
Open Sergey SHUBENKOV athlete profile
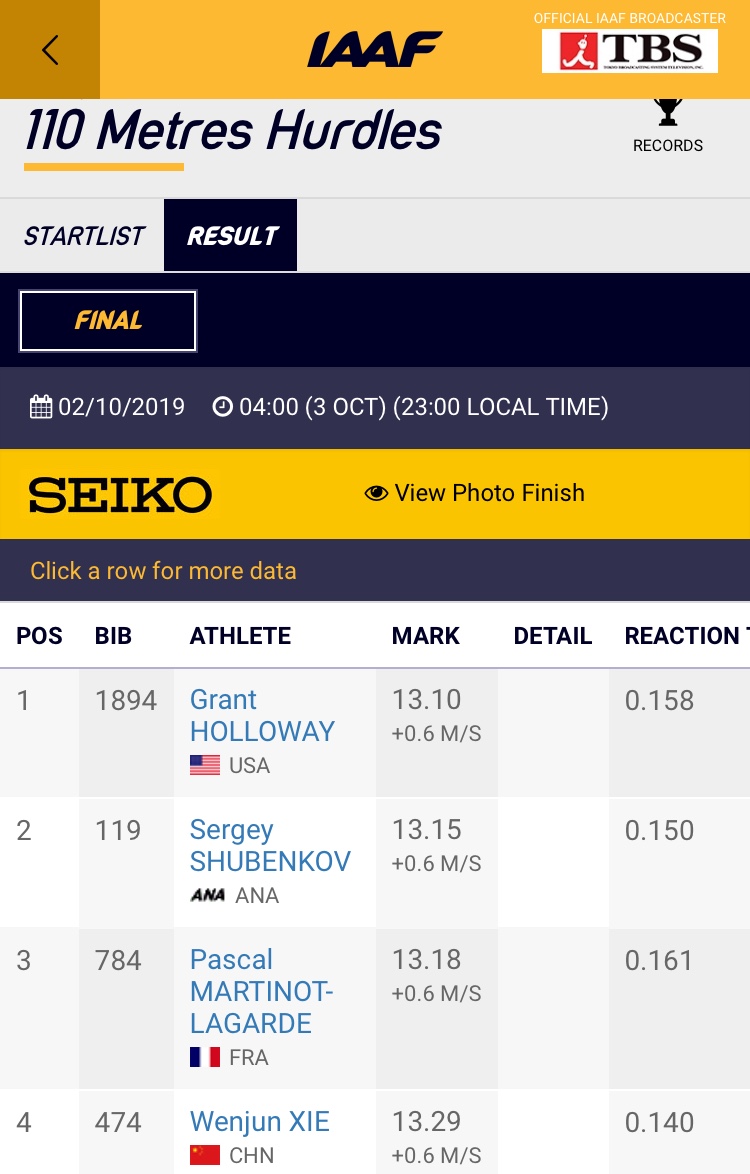pos(269,845)
